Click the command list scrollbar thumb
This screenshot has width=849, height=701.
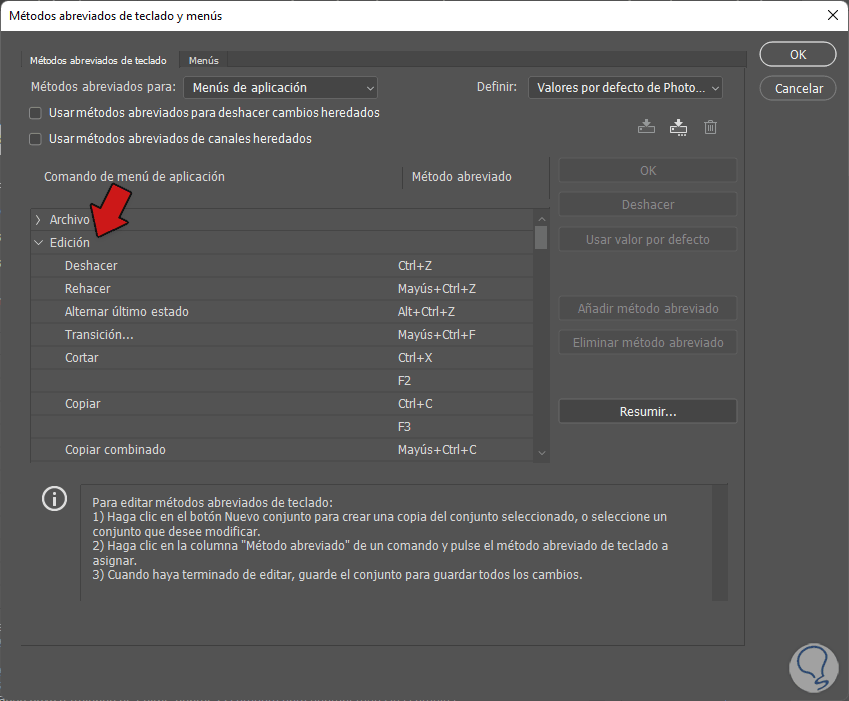pos(541,238)
